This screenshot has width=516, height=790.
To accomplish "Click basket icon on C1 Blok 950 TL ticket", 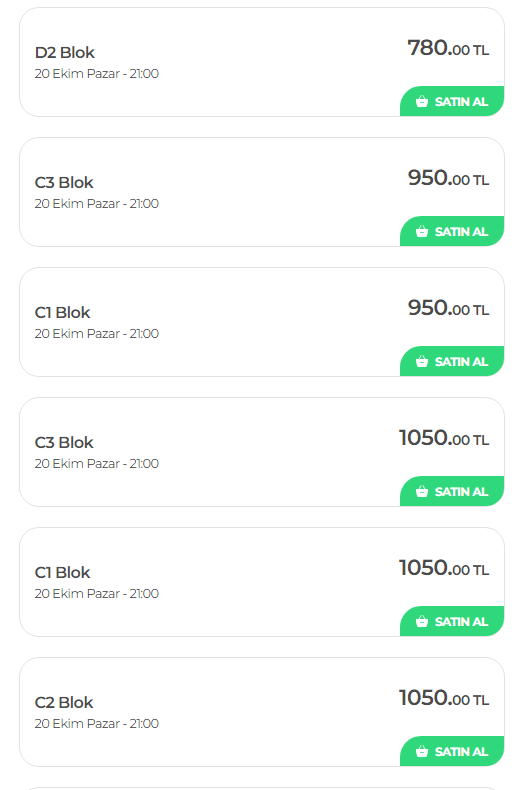I will point(422,362).
